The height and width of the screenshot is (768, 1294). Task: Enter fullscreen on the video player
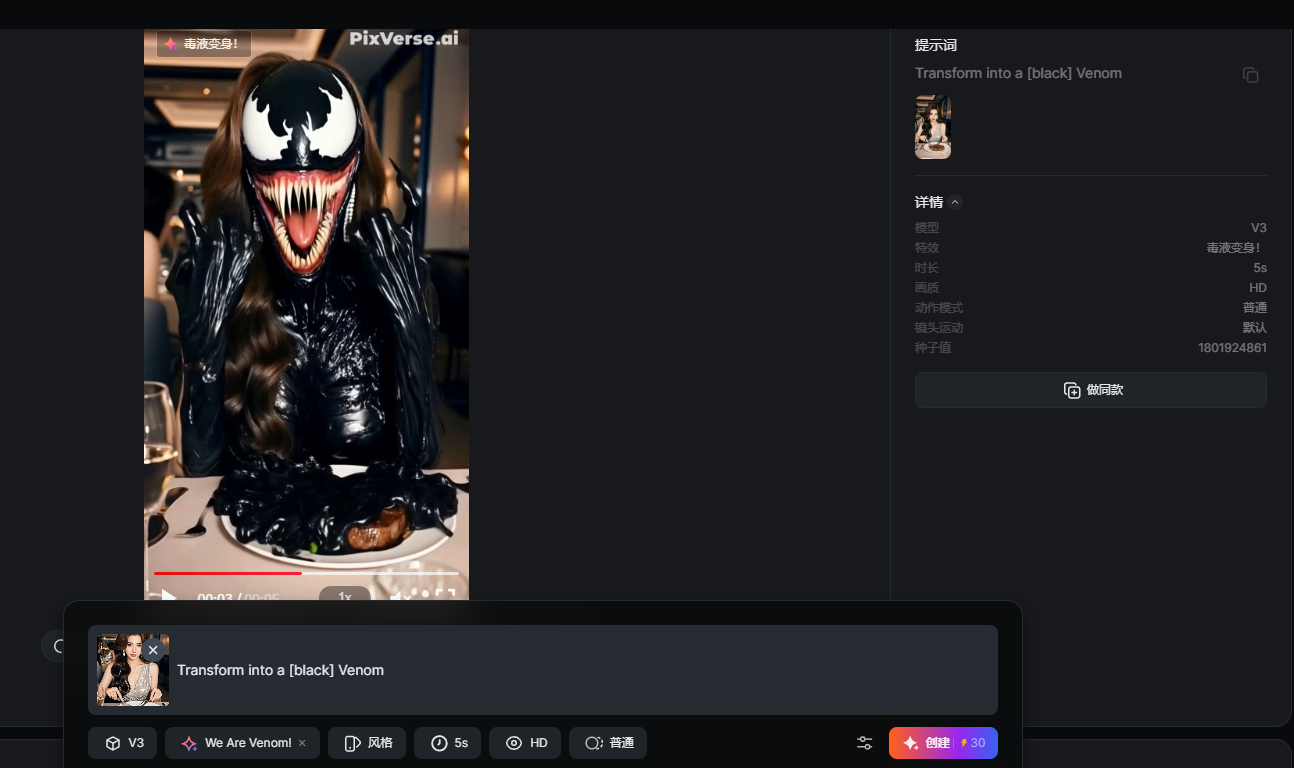[x=445, y=596]
